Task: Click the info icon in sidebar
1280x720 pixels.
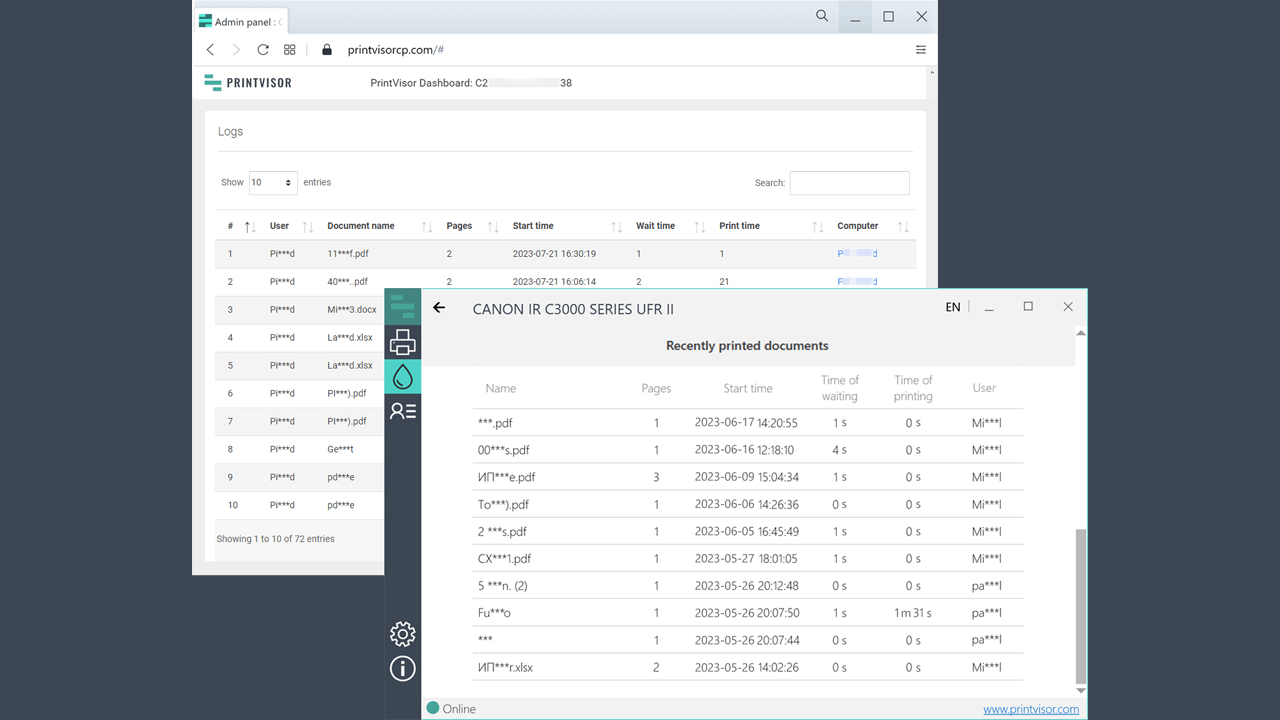Action: point(403,668)
